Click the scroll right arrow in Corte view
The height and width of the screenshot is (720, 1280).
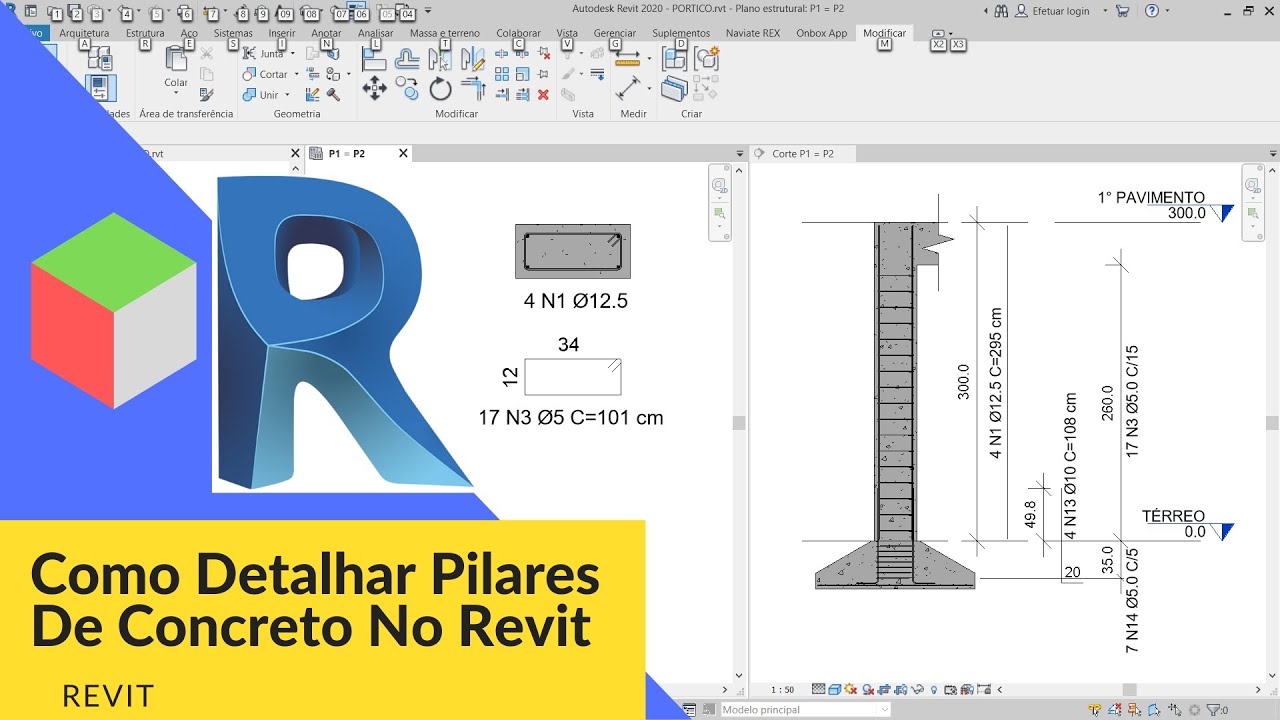tap(1258, 690)
